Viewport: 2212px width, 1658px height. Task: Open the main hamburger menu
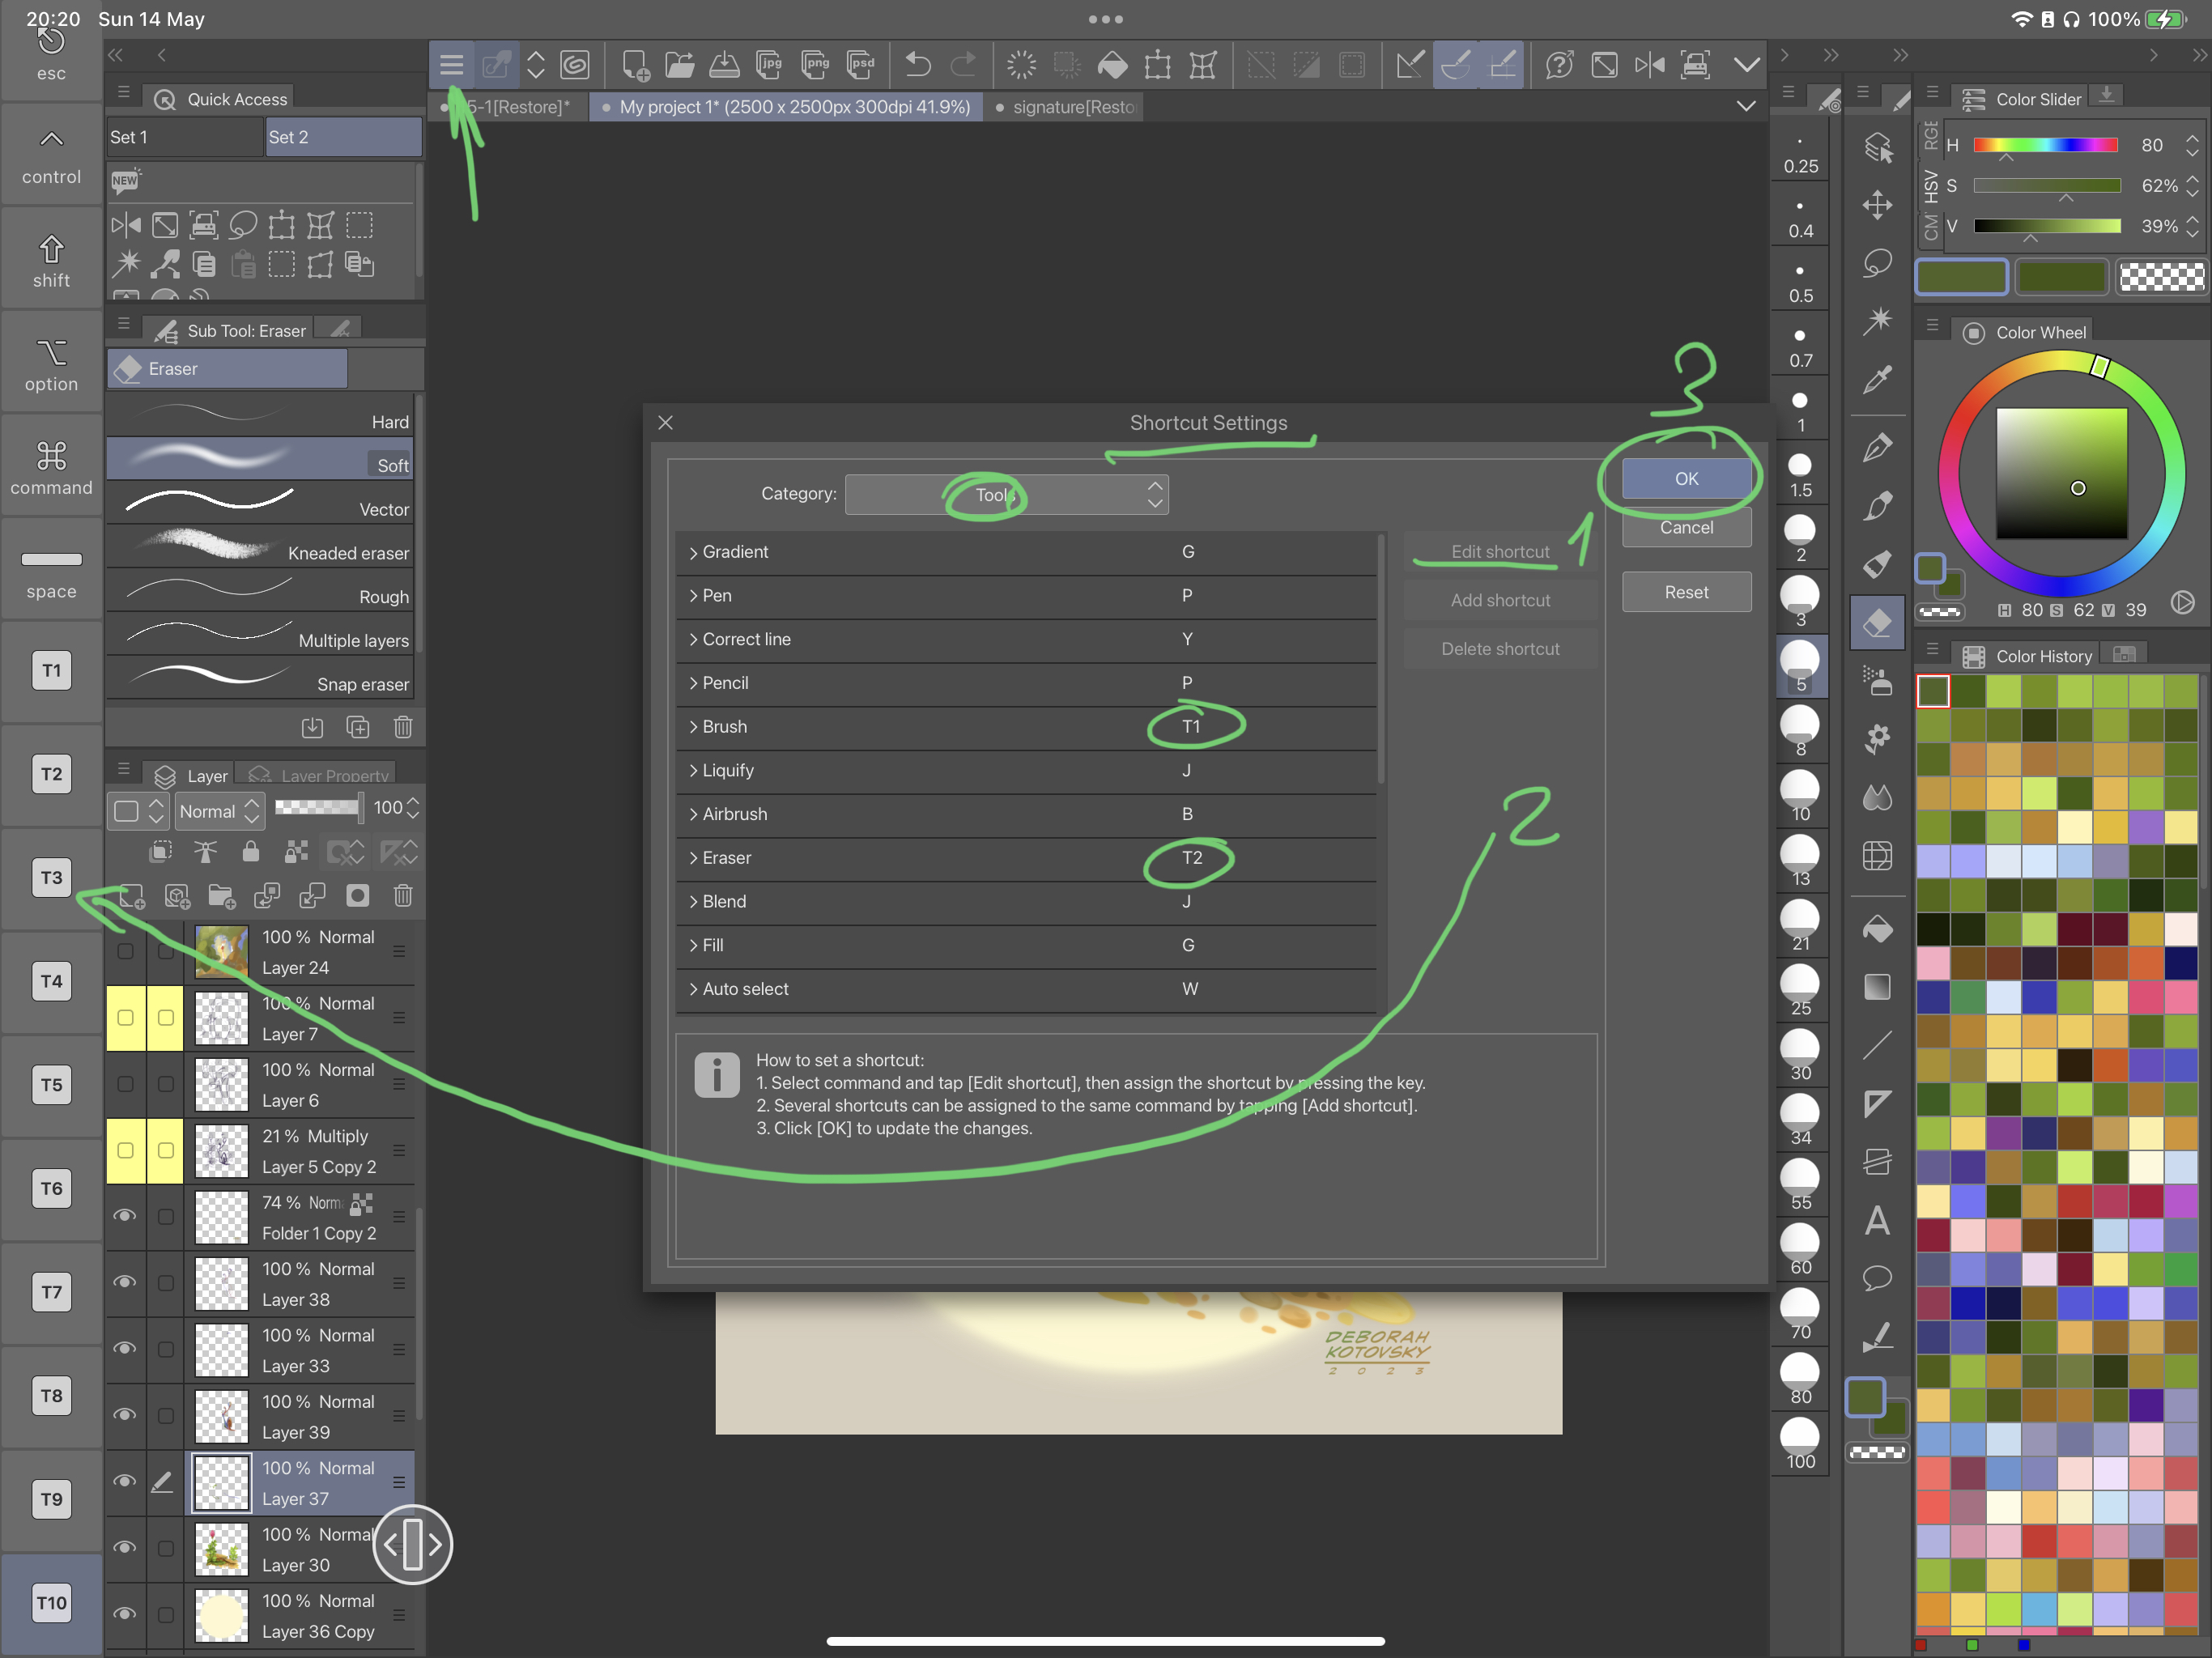tap(451, 65)
